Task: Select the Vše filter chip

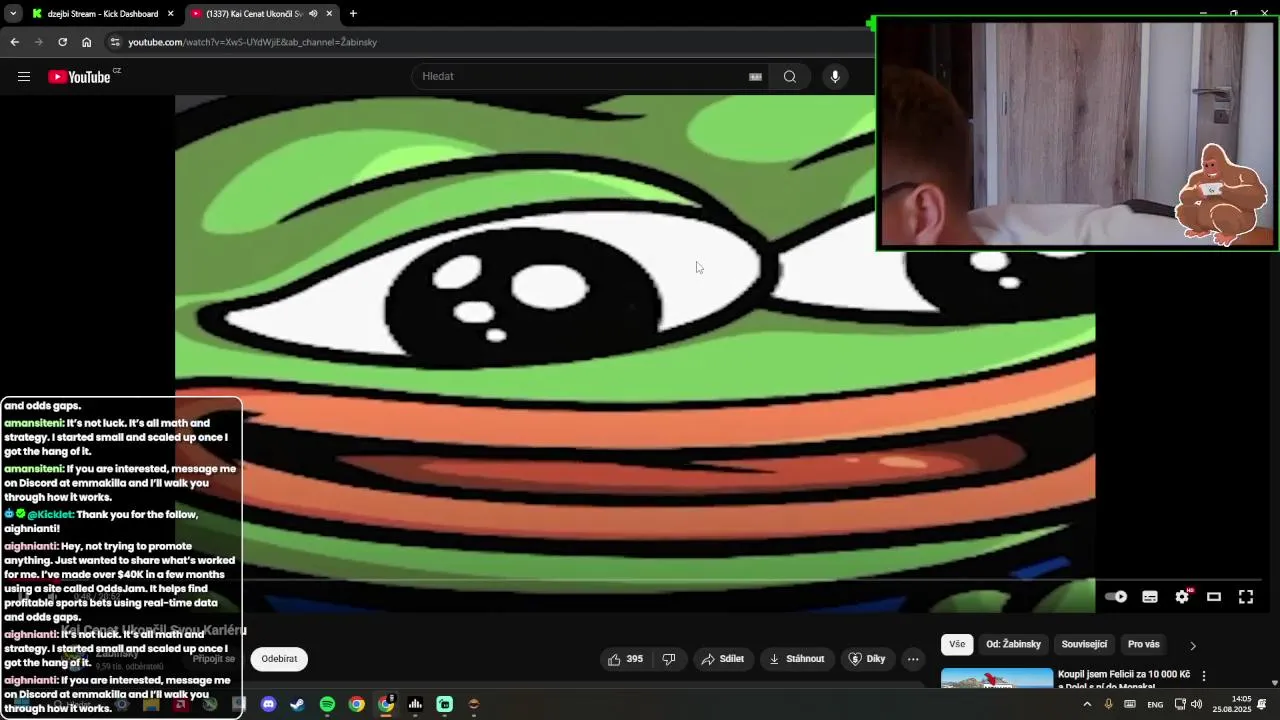Action: pos(957,645)
